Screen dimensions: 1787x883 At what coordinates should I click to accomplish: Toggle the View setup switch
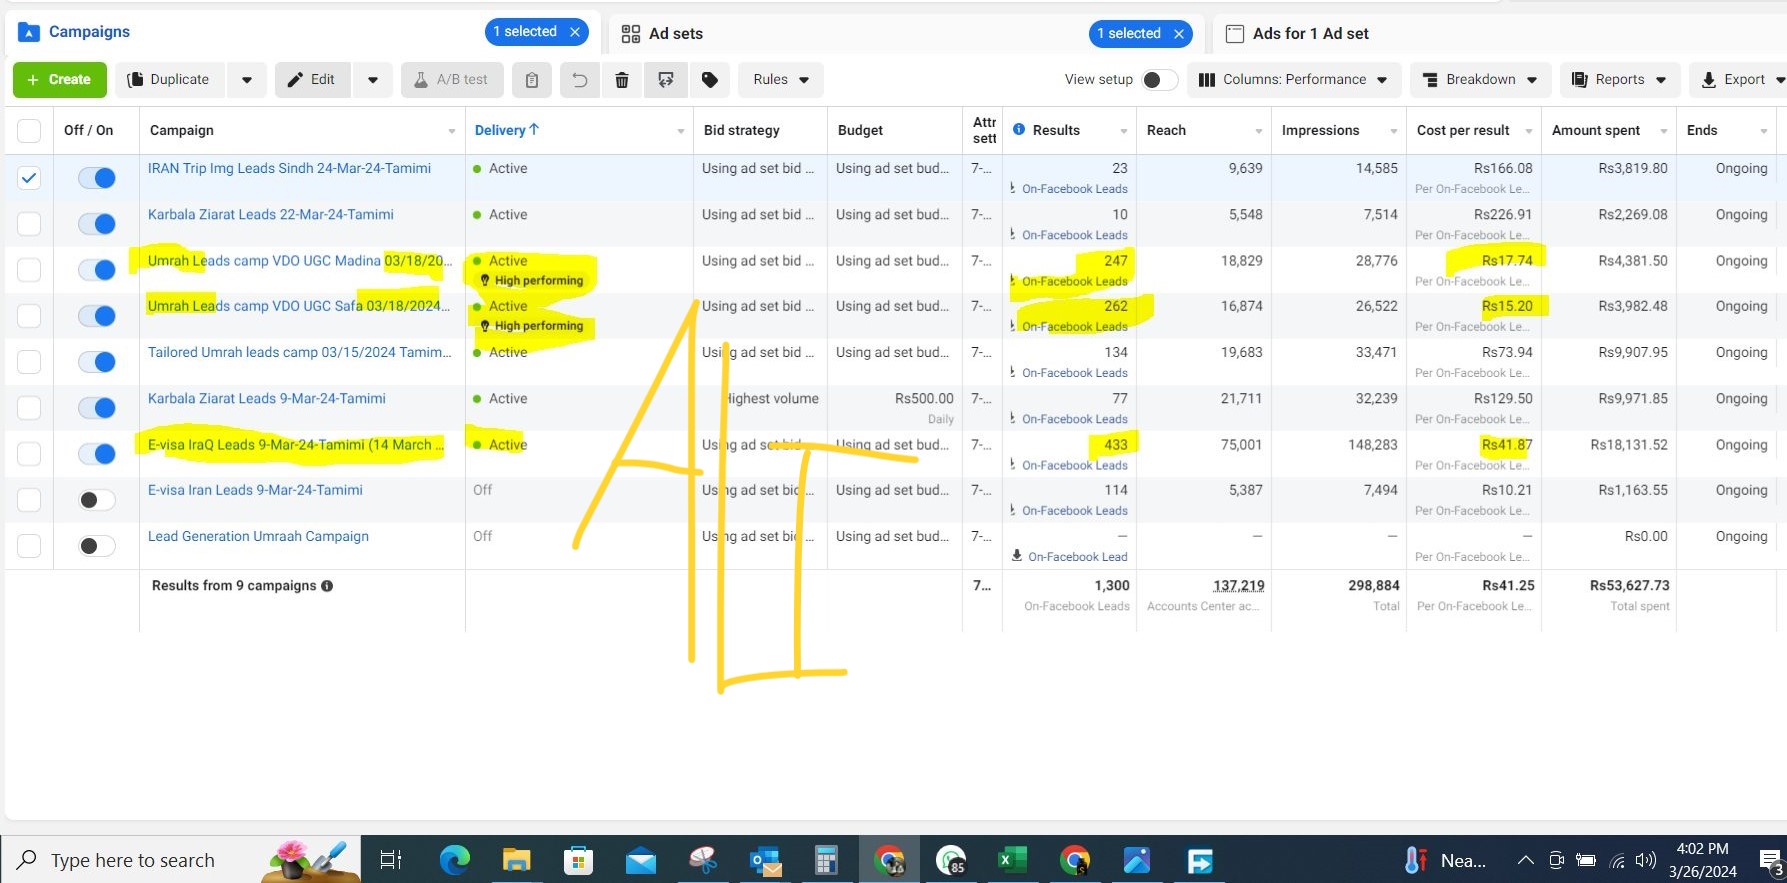tap(1158, 80)
